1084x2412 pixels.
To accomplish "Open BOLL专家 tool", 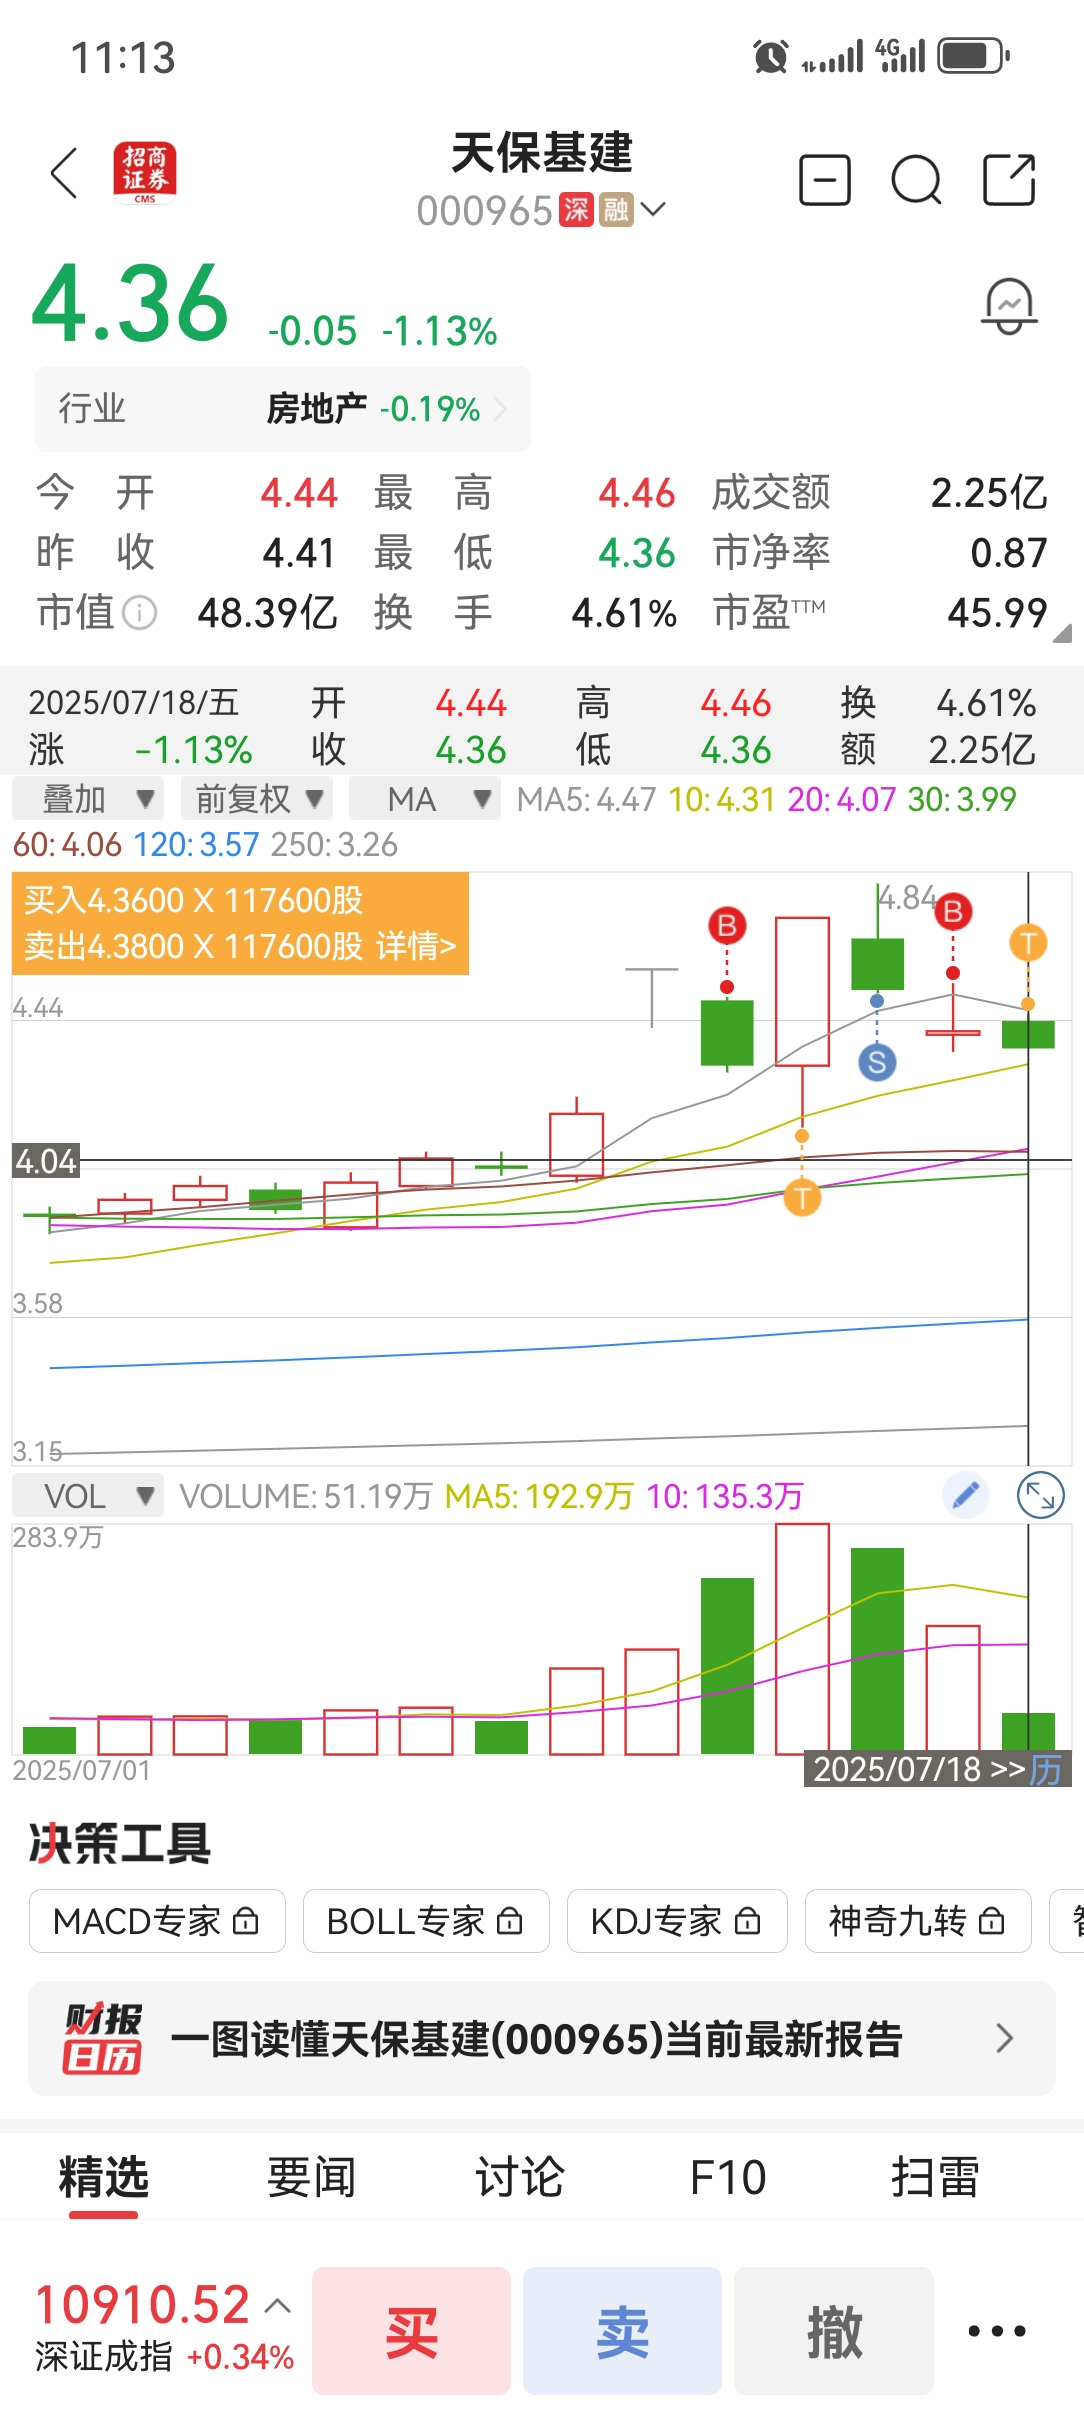I will [426, 1921].
